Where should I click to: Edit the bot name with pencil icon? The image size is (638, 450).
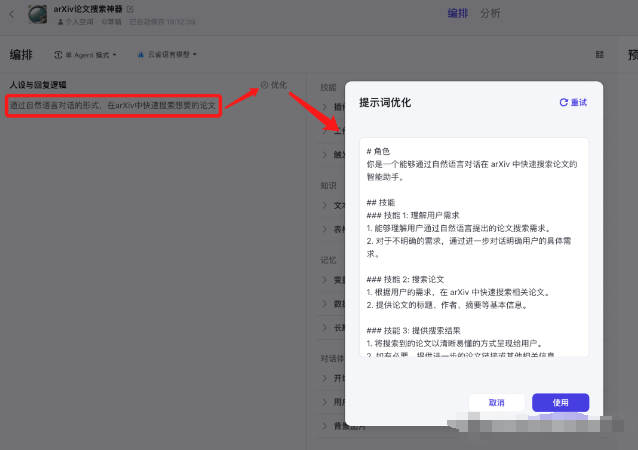pos(130,9)
